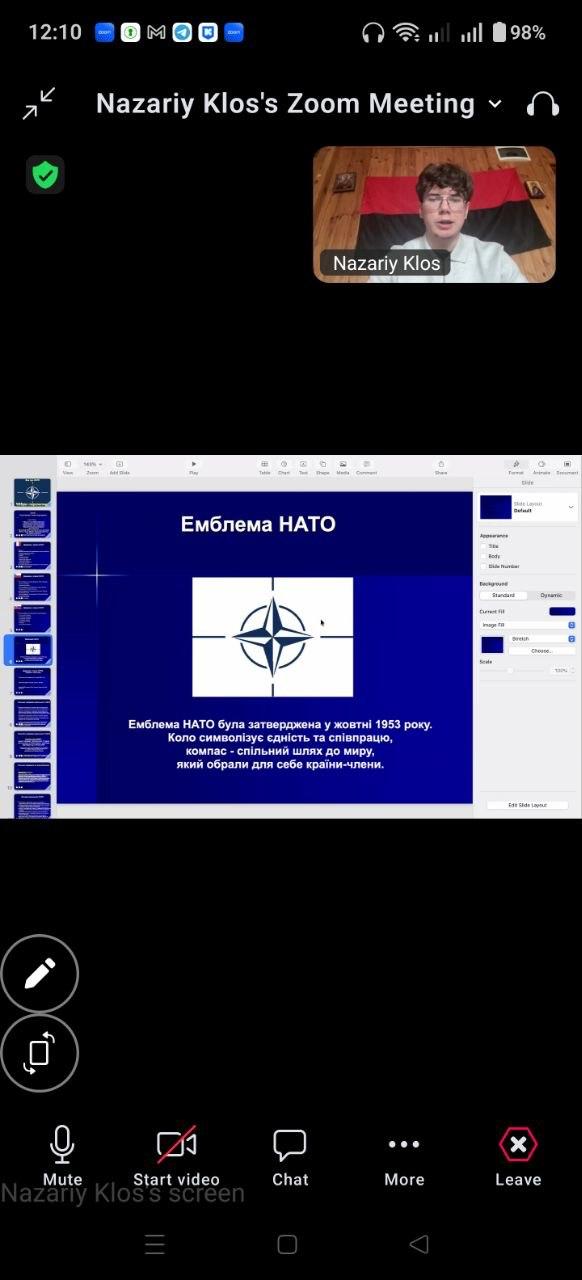Check the Body appearance checkbox
This screenshot has height=1280, width=582.
pos(483,556)
